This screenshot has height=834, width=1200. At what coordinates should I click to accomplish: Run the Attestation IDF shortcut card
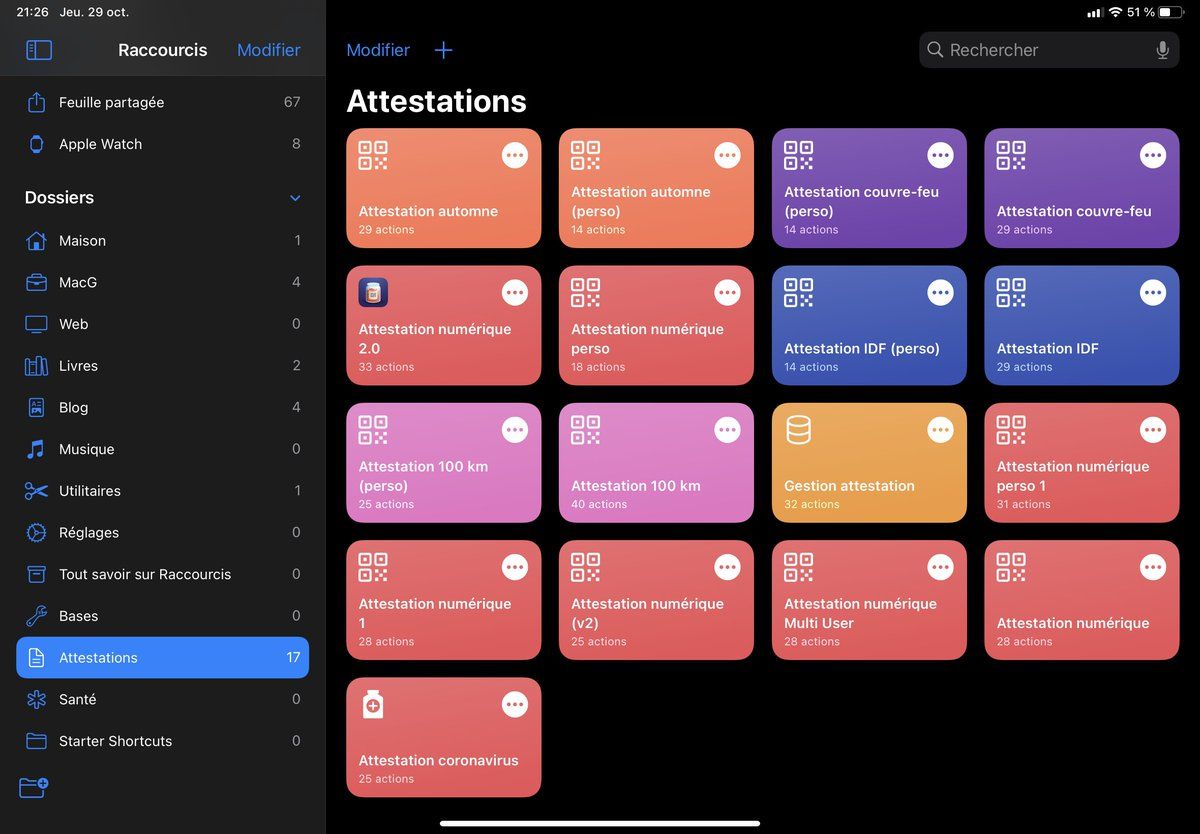pos(1082,325)
